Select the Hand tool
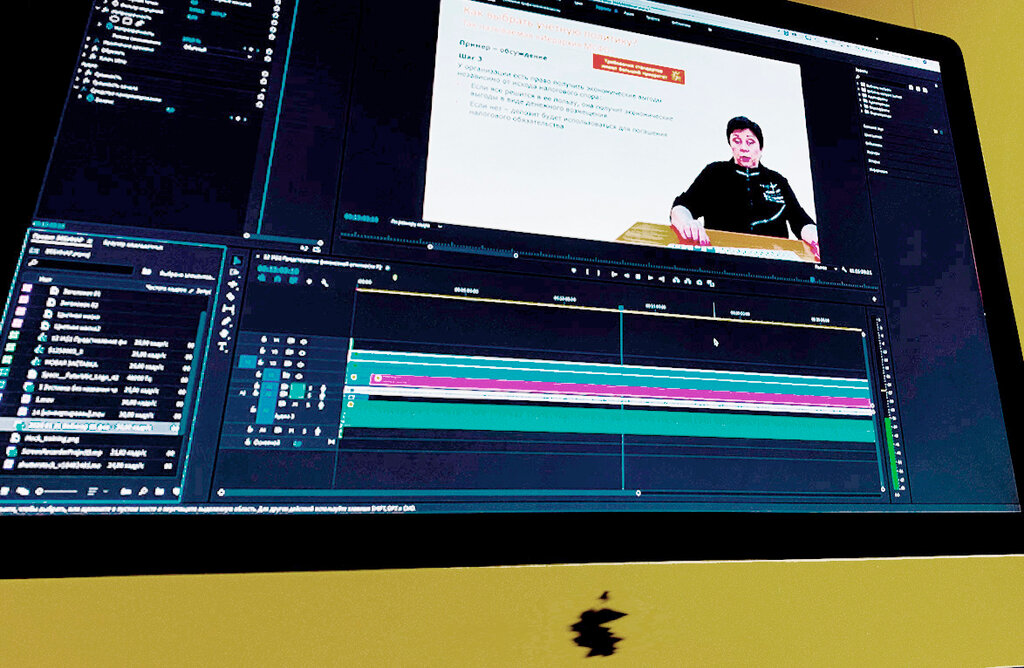1024x668 pixels. (225, 332)
